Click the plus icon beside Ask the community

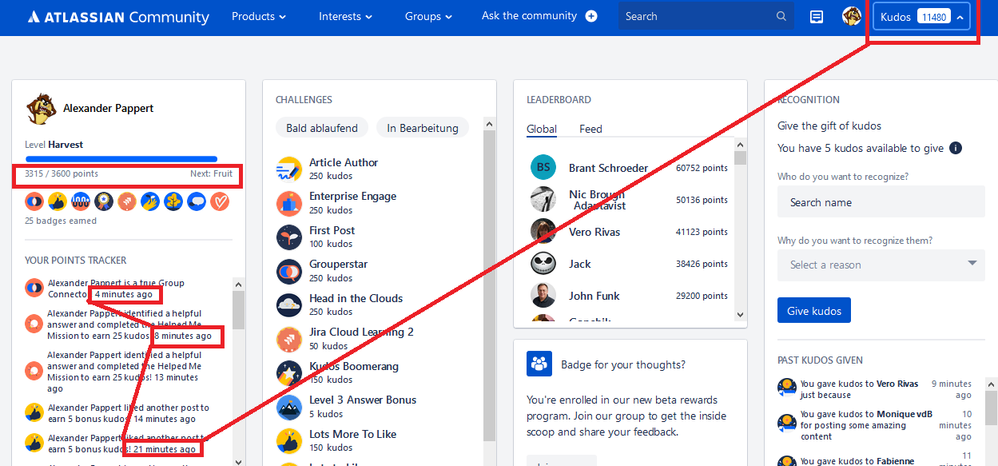591,17
